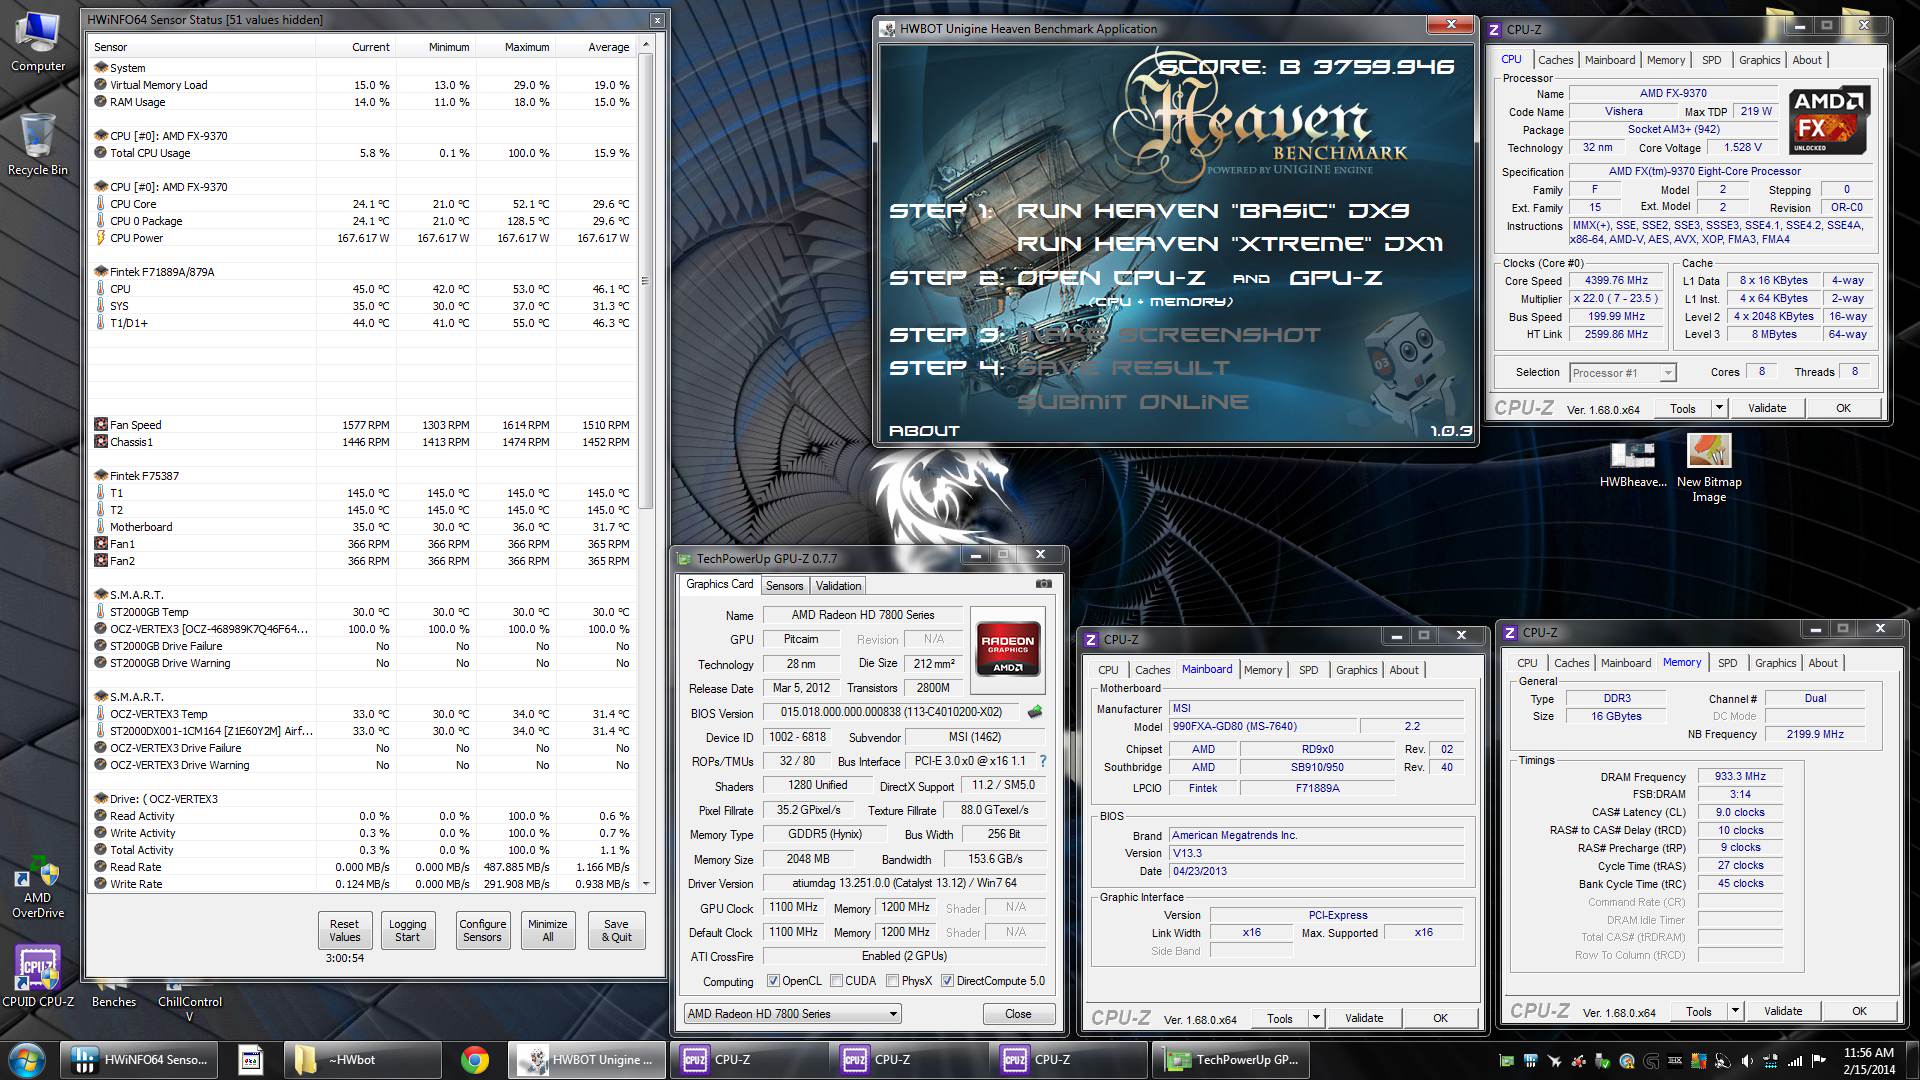This screenshot has height=1080, width=1920.
Task: Click the GPU-Z BIOS Version field
Action: tap(892, 713)
